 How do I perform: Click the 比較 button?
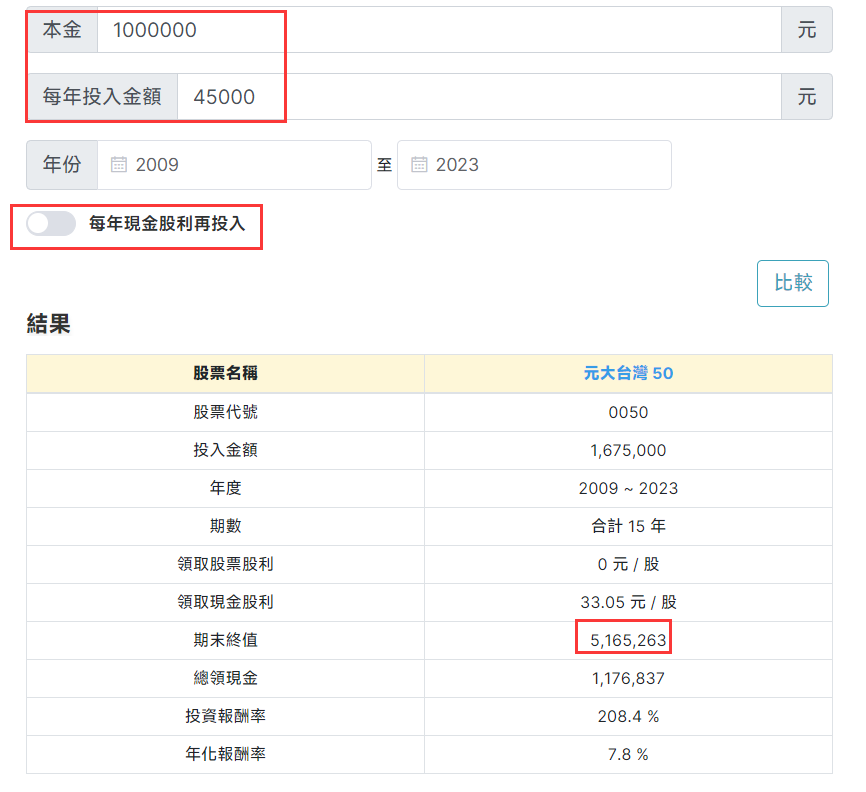point(792,283)
